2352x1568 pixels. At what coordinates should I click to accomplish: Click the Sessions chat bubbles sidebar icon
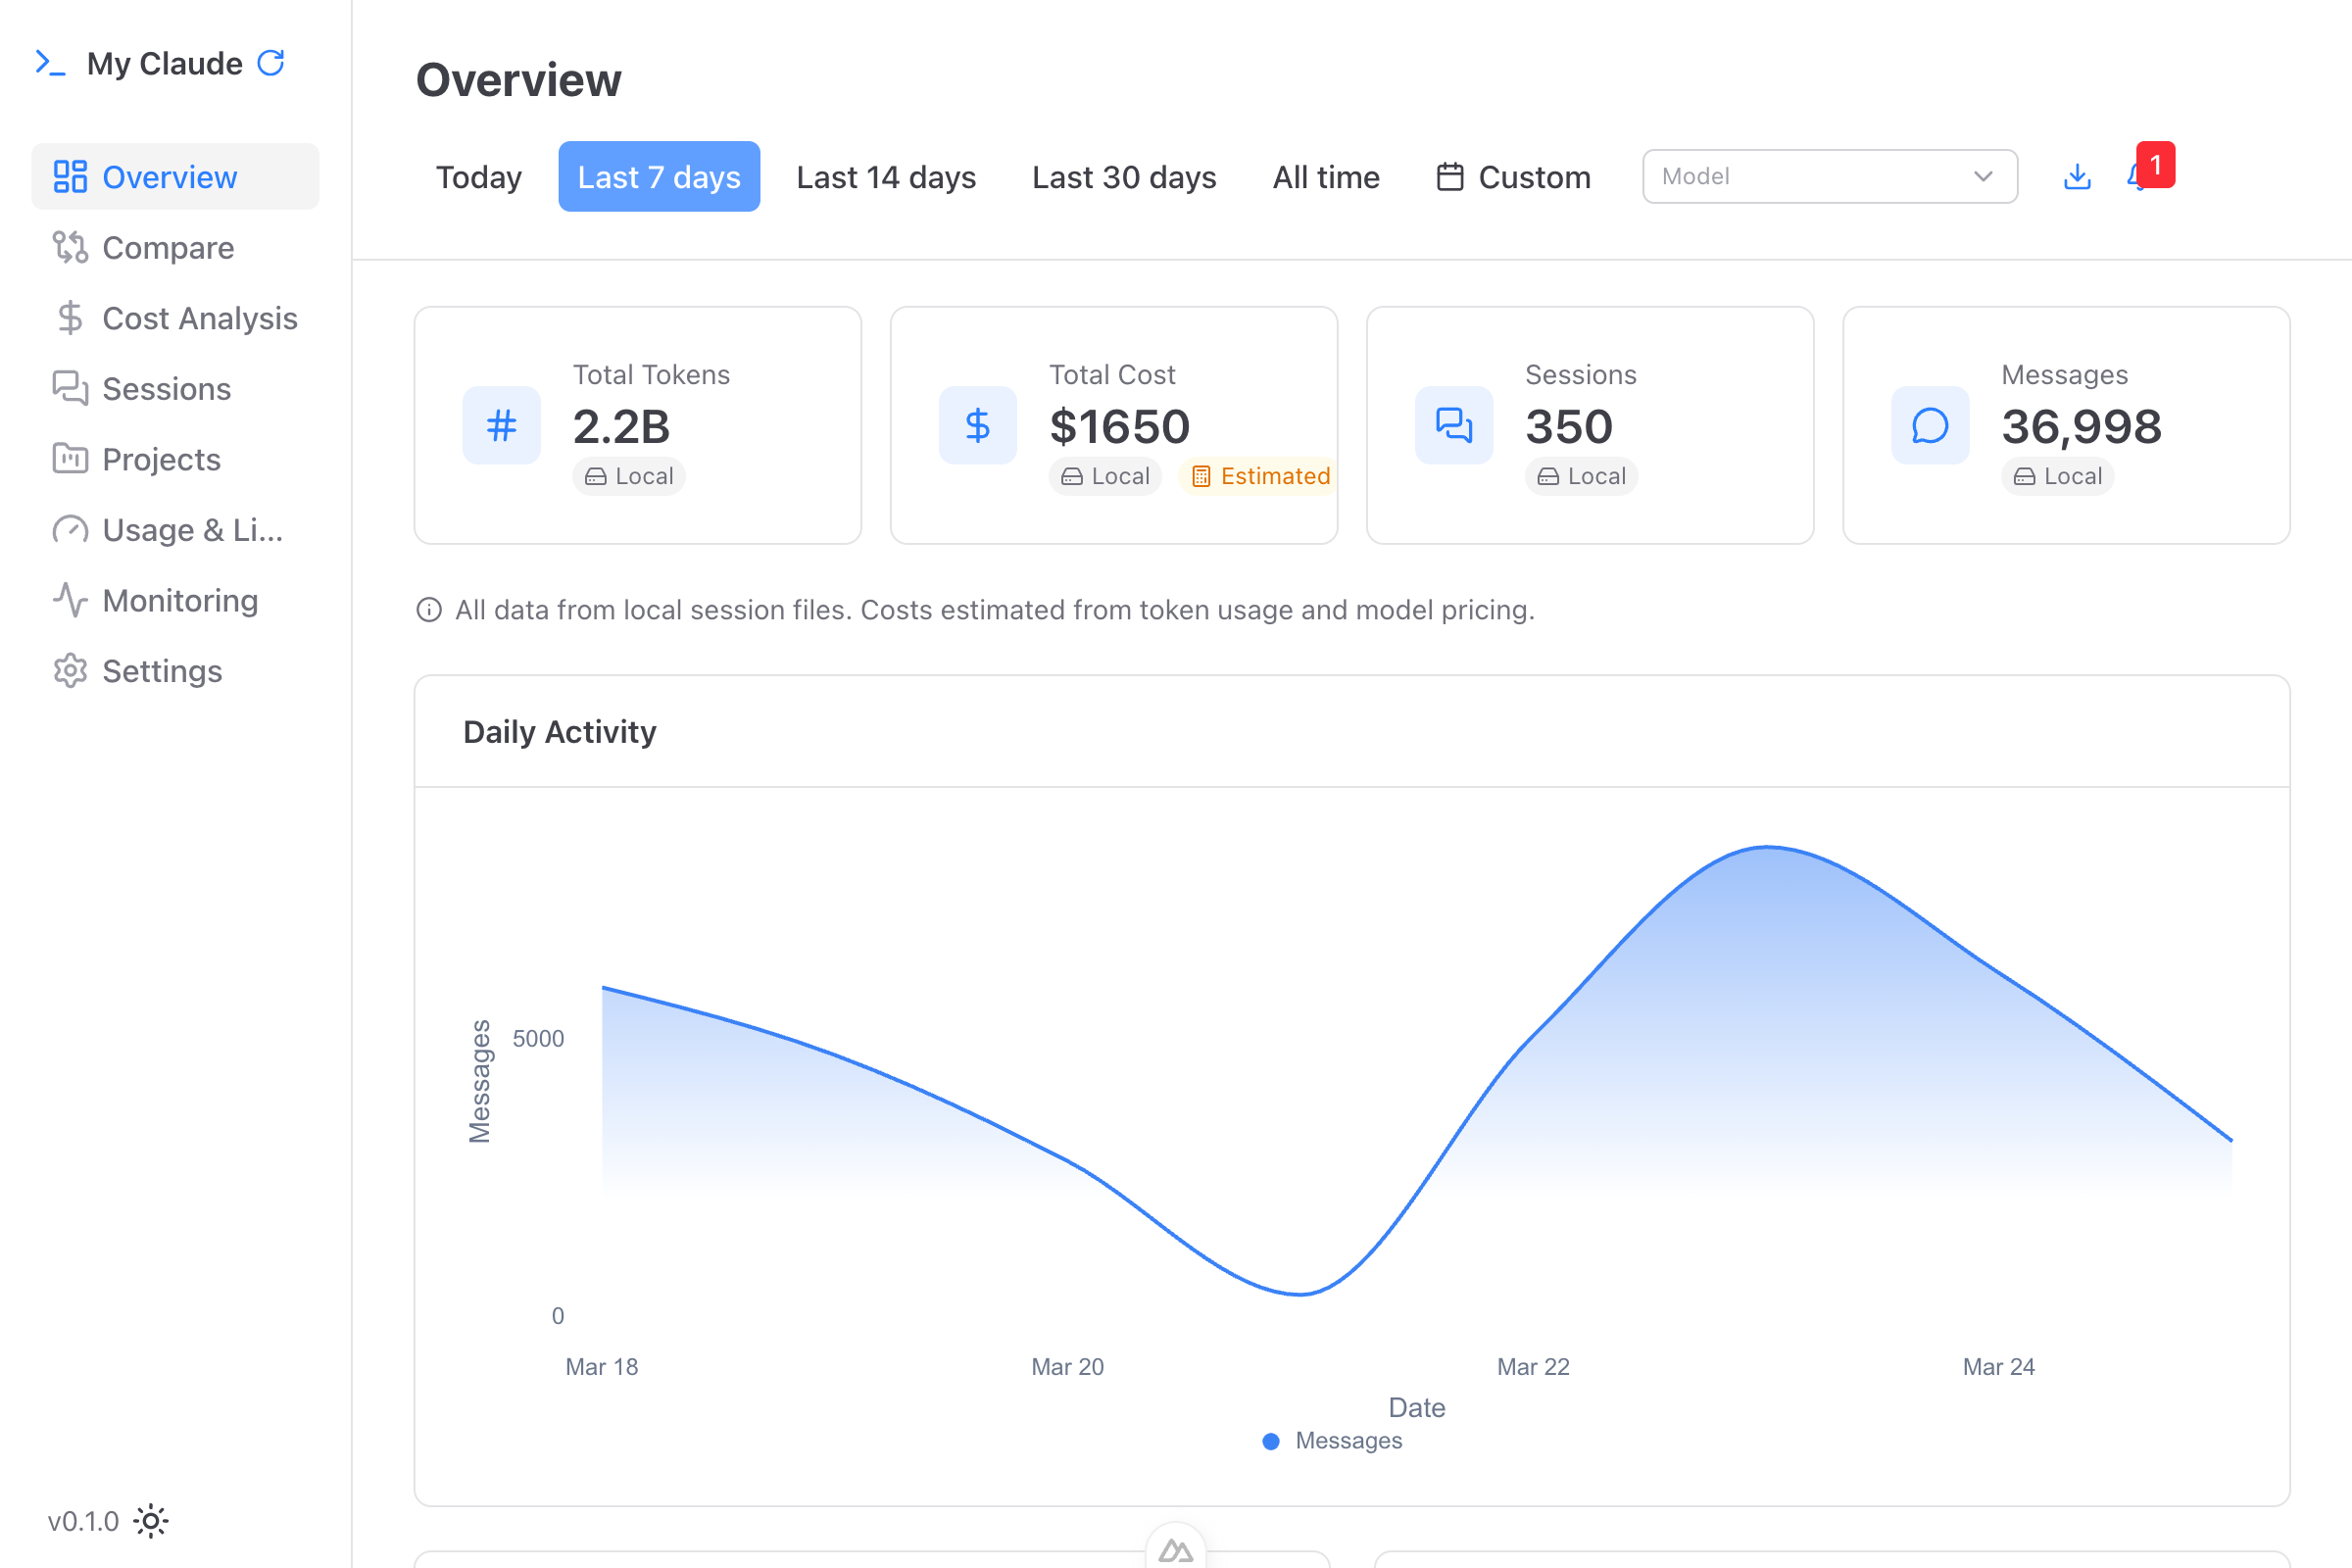[70, 388]
